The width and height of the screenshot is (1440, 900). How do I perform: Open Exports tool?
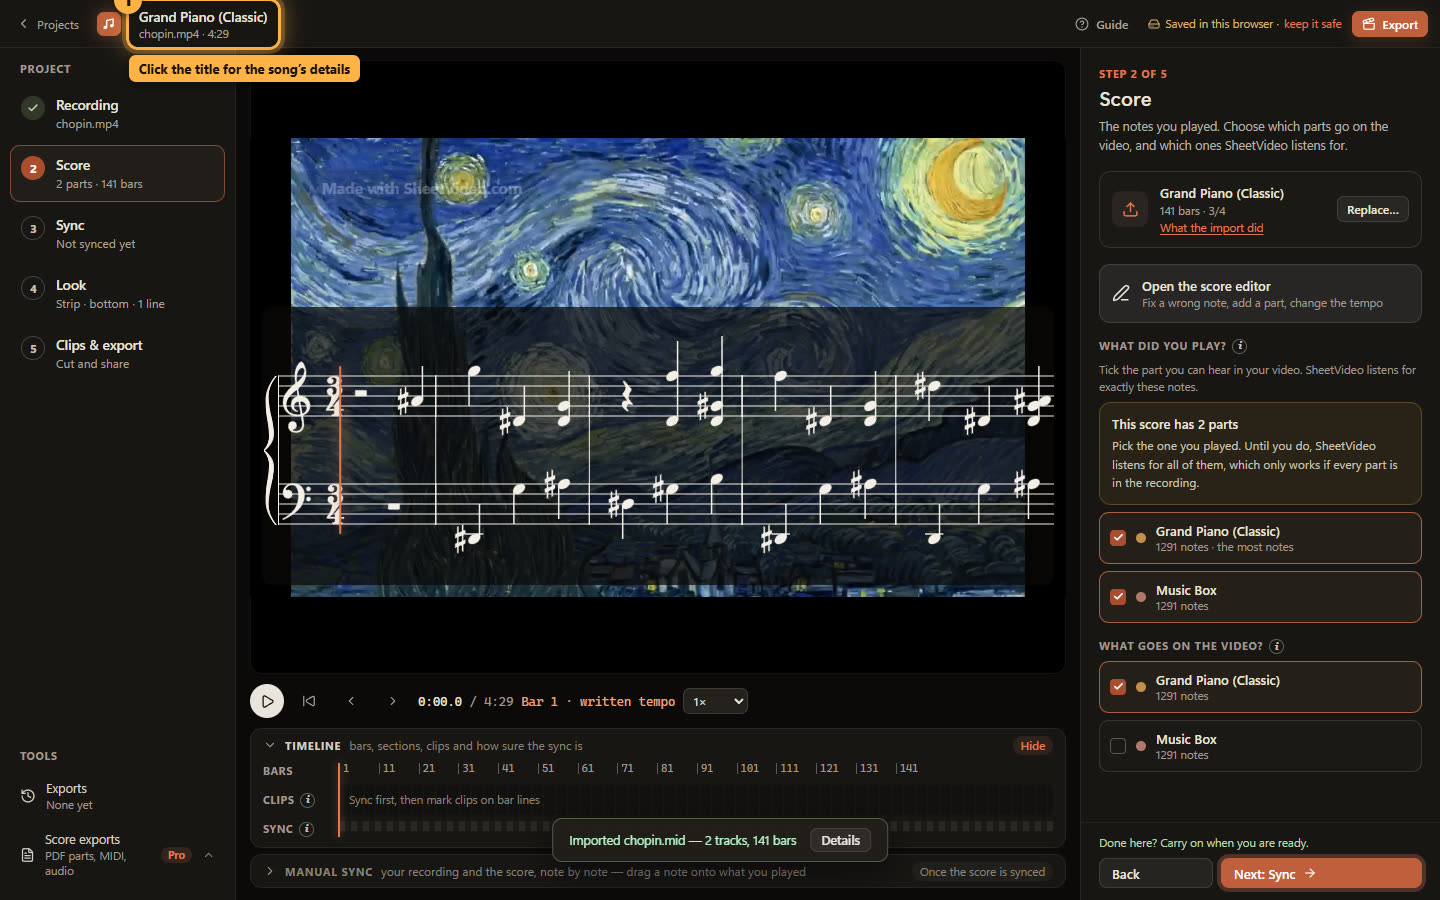[117, 796]
